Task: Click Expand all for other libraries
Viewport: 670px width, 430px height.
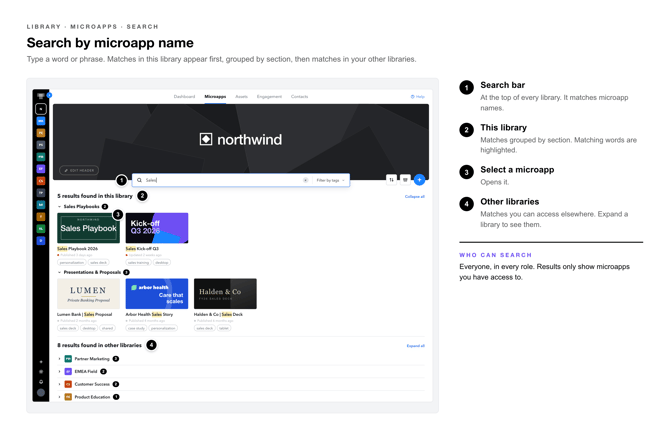Action: [x=415, y=346]
